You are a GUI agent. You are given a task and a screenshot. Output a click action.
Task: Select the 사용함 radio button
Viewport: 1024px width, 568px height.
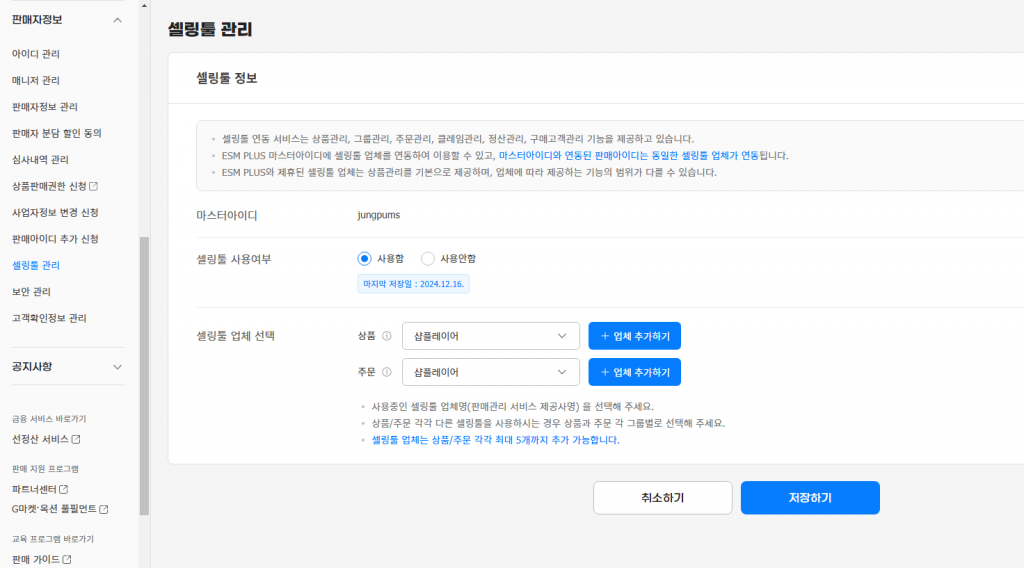click(x=364, y=259)
